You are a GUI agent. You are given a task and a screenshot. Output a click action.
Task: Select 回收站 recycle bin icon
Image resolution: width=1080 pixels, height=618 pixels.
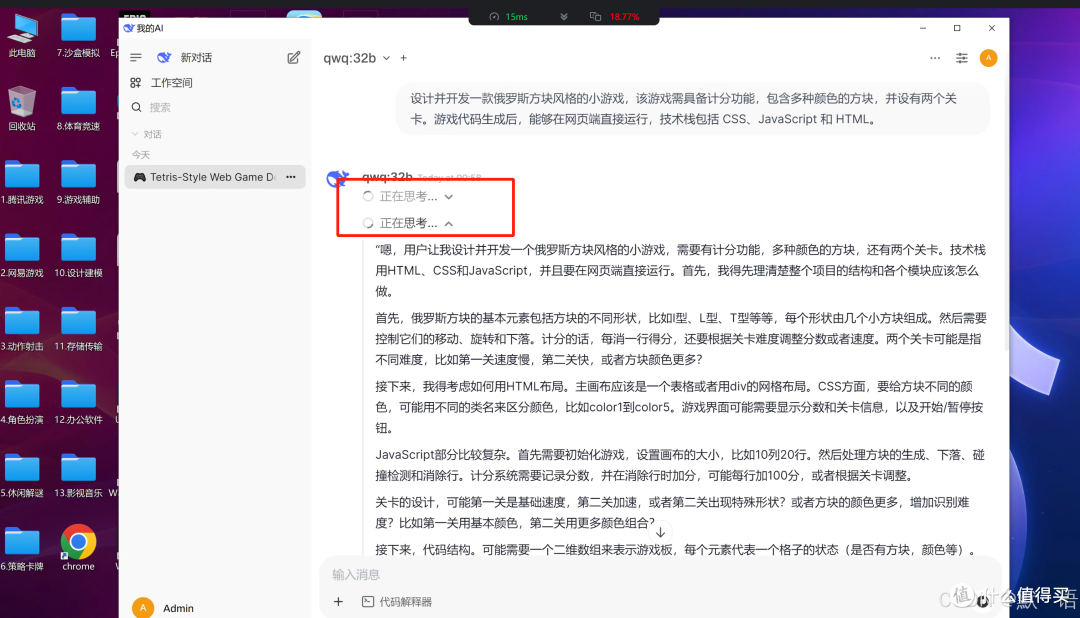[22, 108]
